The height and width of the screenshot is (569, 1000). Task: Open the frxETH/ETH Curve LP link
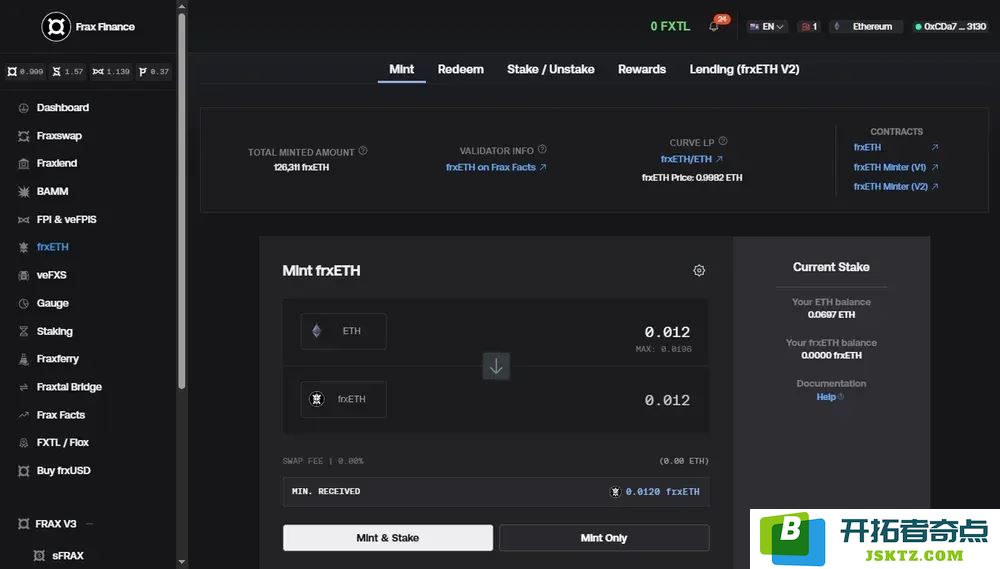pos(691,159)
